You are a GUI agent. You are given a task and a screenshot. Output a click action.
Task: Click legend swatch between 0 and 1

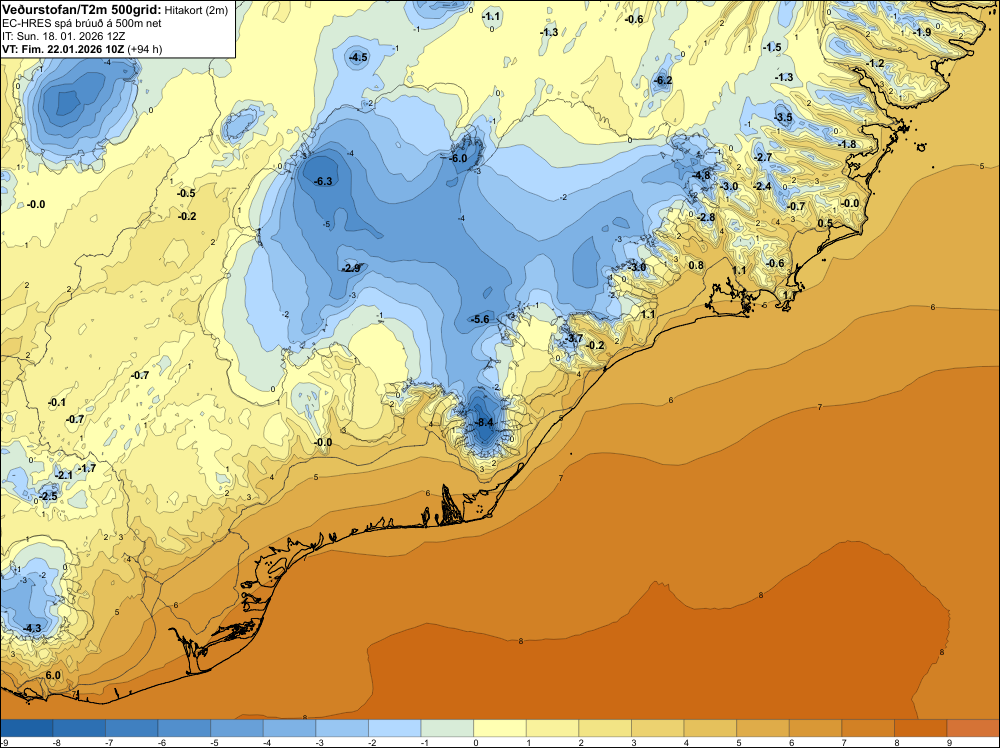coord(500,728)
